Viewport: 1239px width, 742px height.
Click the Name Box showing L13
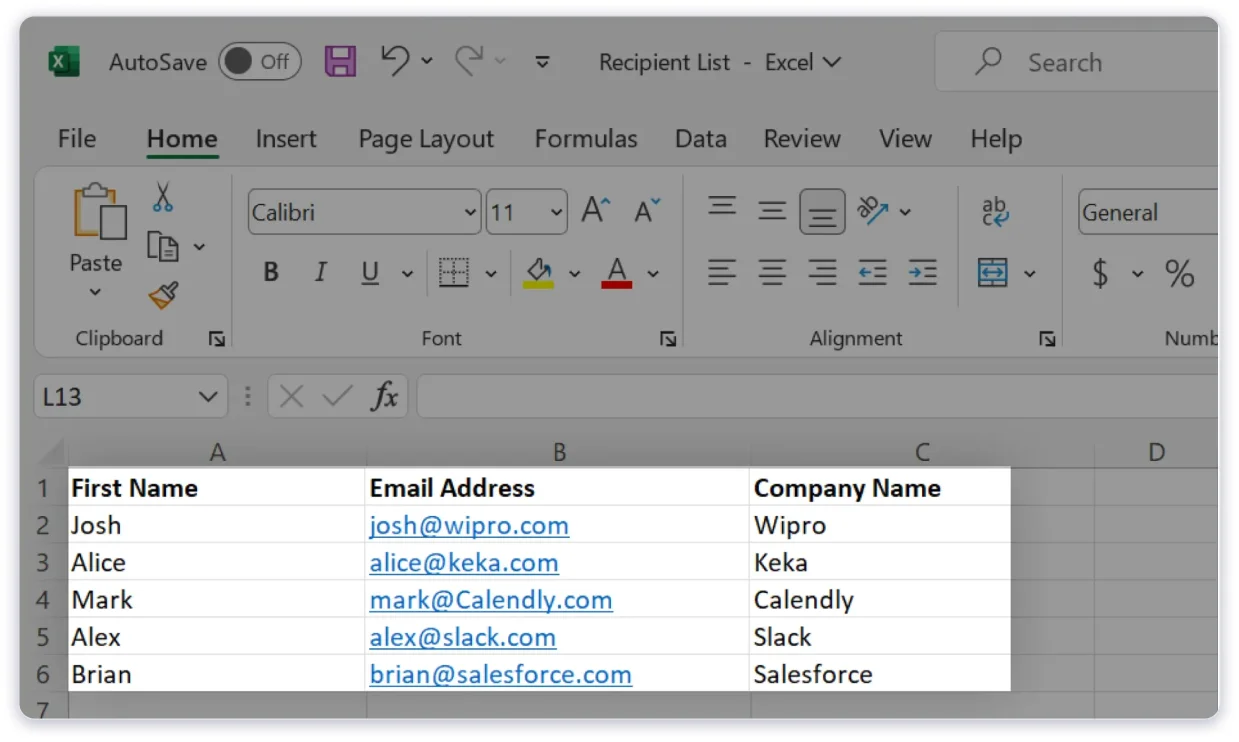[130, 397]
